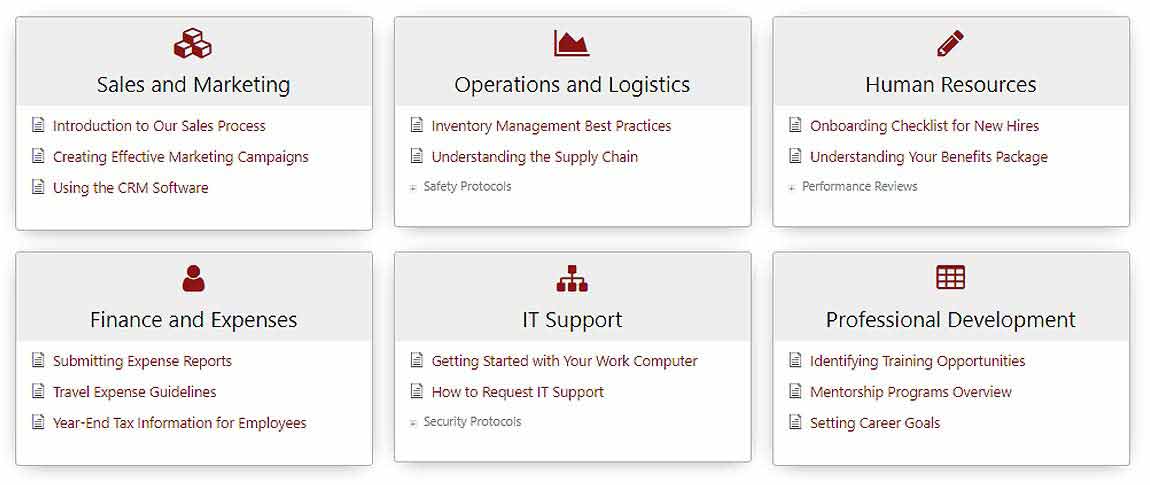
Task: Click the pencil icon above Human Resources
Action: (x=950, y=44)
